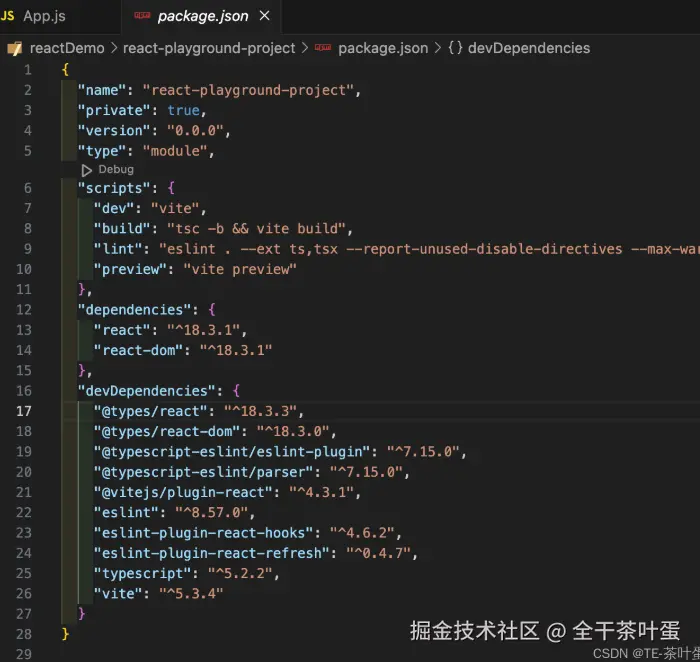Open reactDemo folder icon in breadcrumb
This screenshot has height=662, width=700.
point(15,48)
